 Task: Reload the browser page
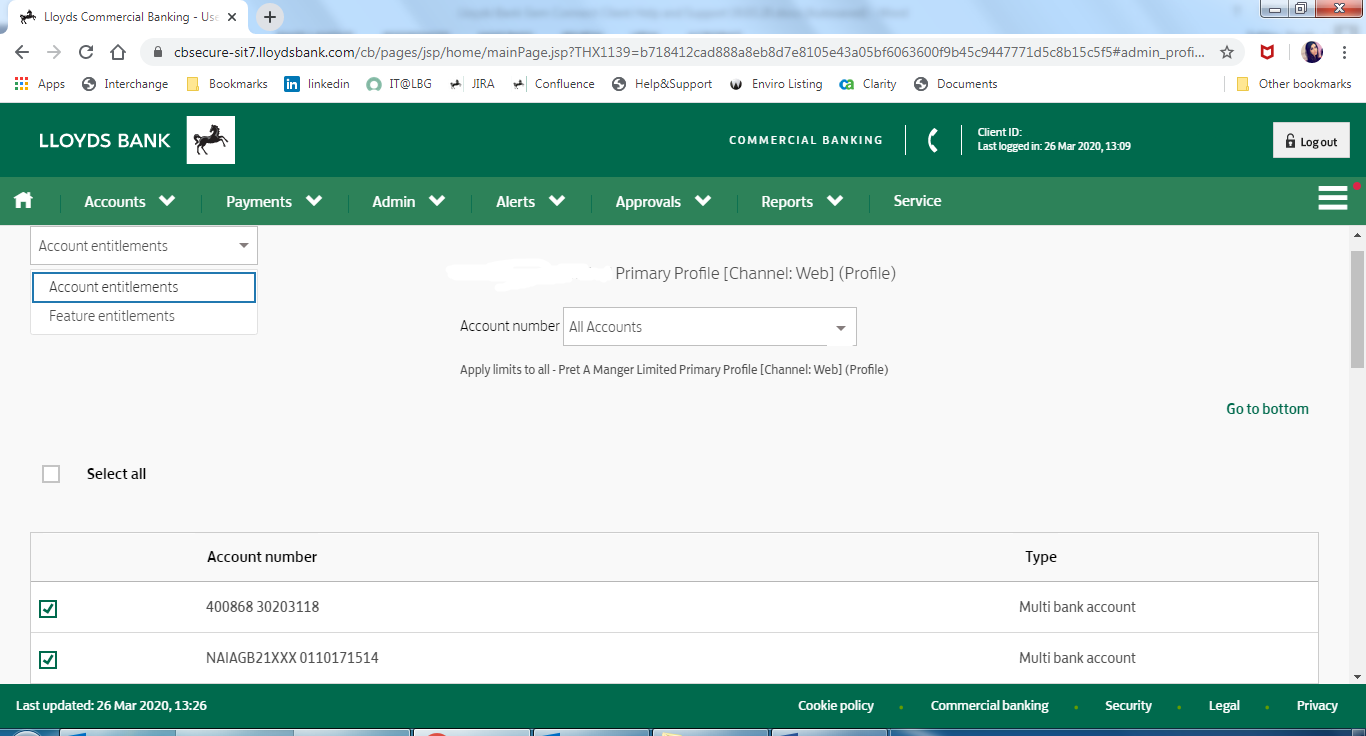pyautogui.click(x=86, y=52)
